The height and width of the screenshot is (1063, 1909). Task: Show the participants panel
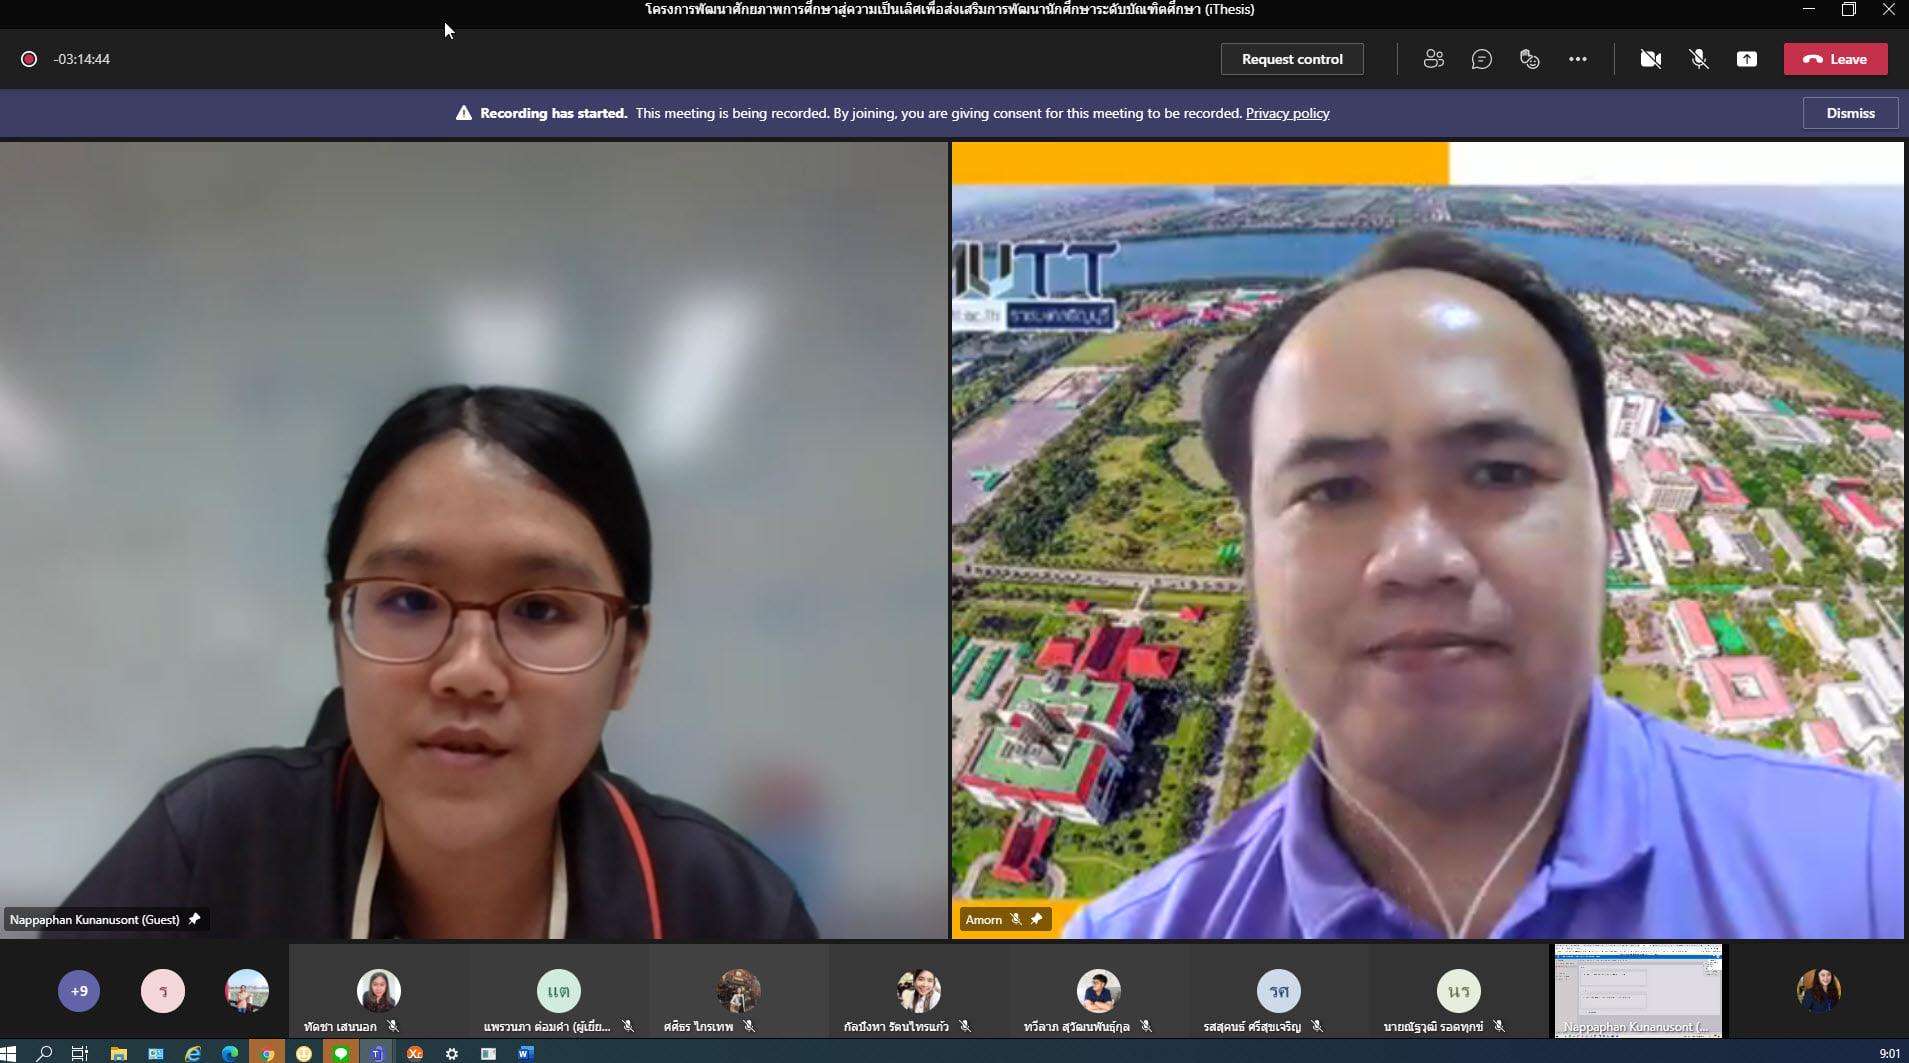point(1433,59)
